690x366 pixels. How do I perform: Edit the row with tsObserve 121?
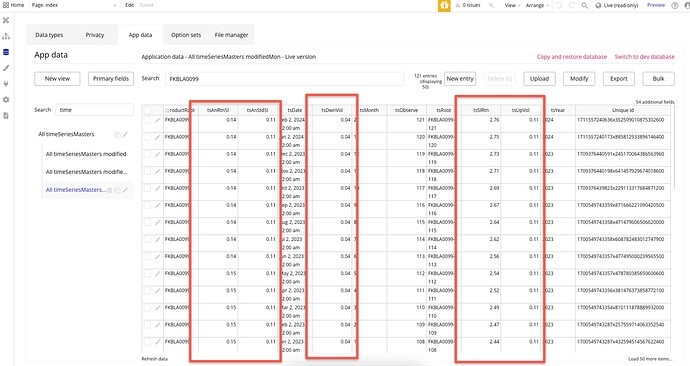pos(158,120)
